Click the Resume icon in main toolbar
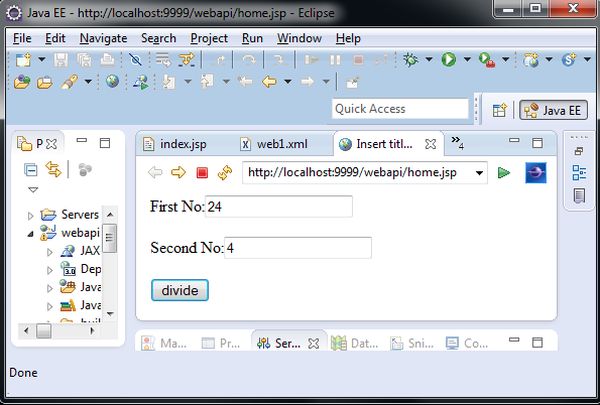Screen dimensions: 600x405 [x=311, y=60]
